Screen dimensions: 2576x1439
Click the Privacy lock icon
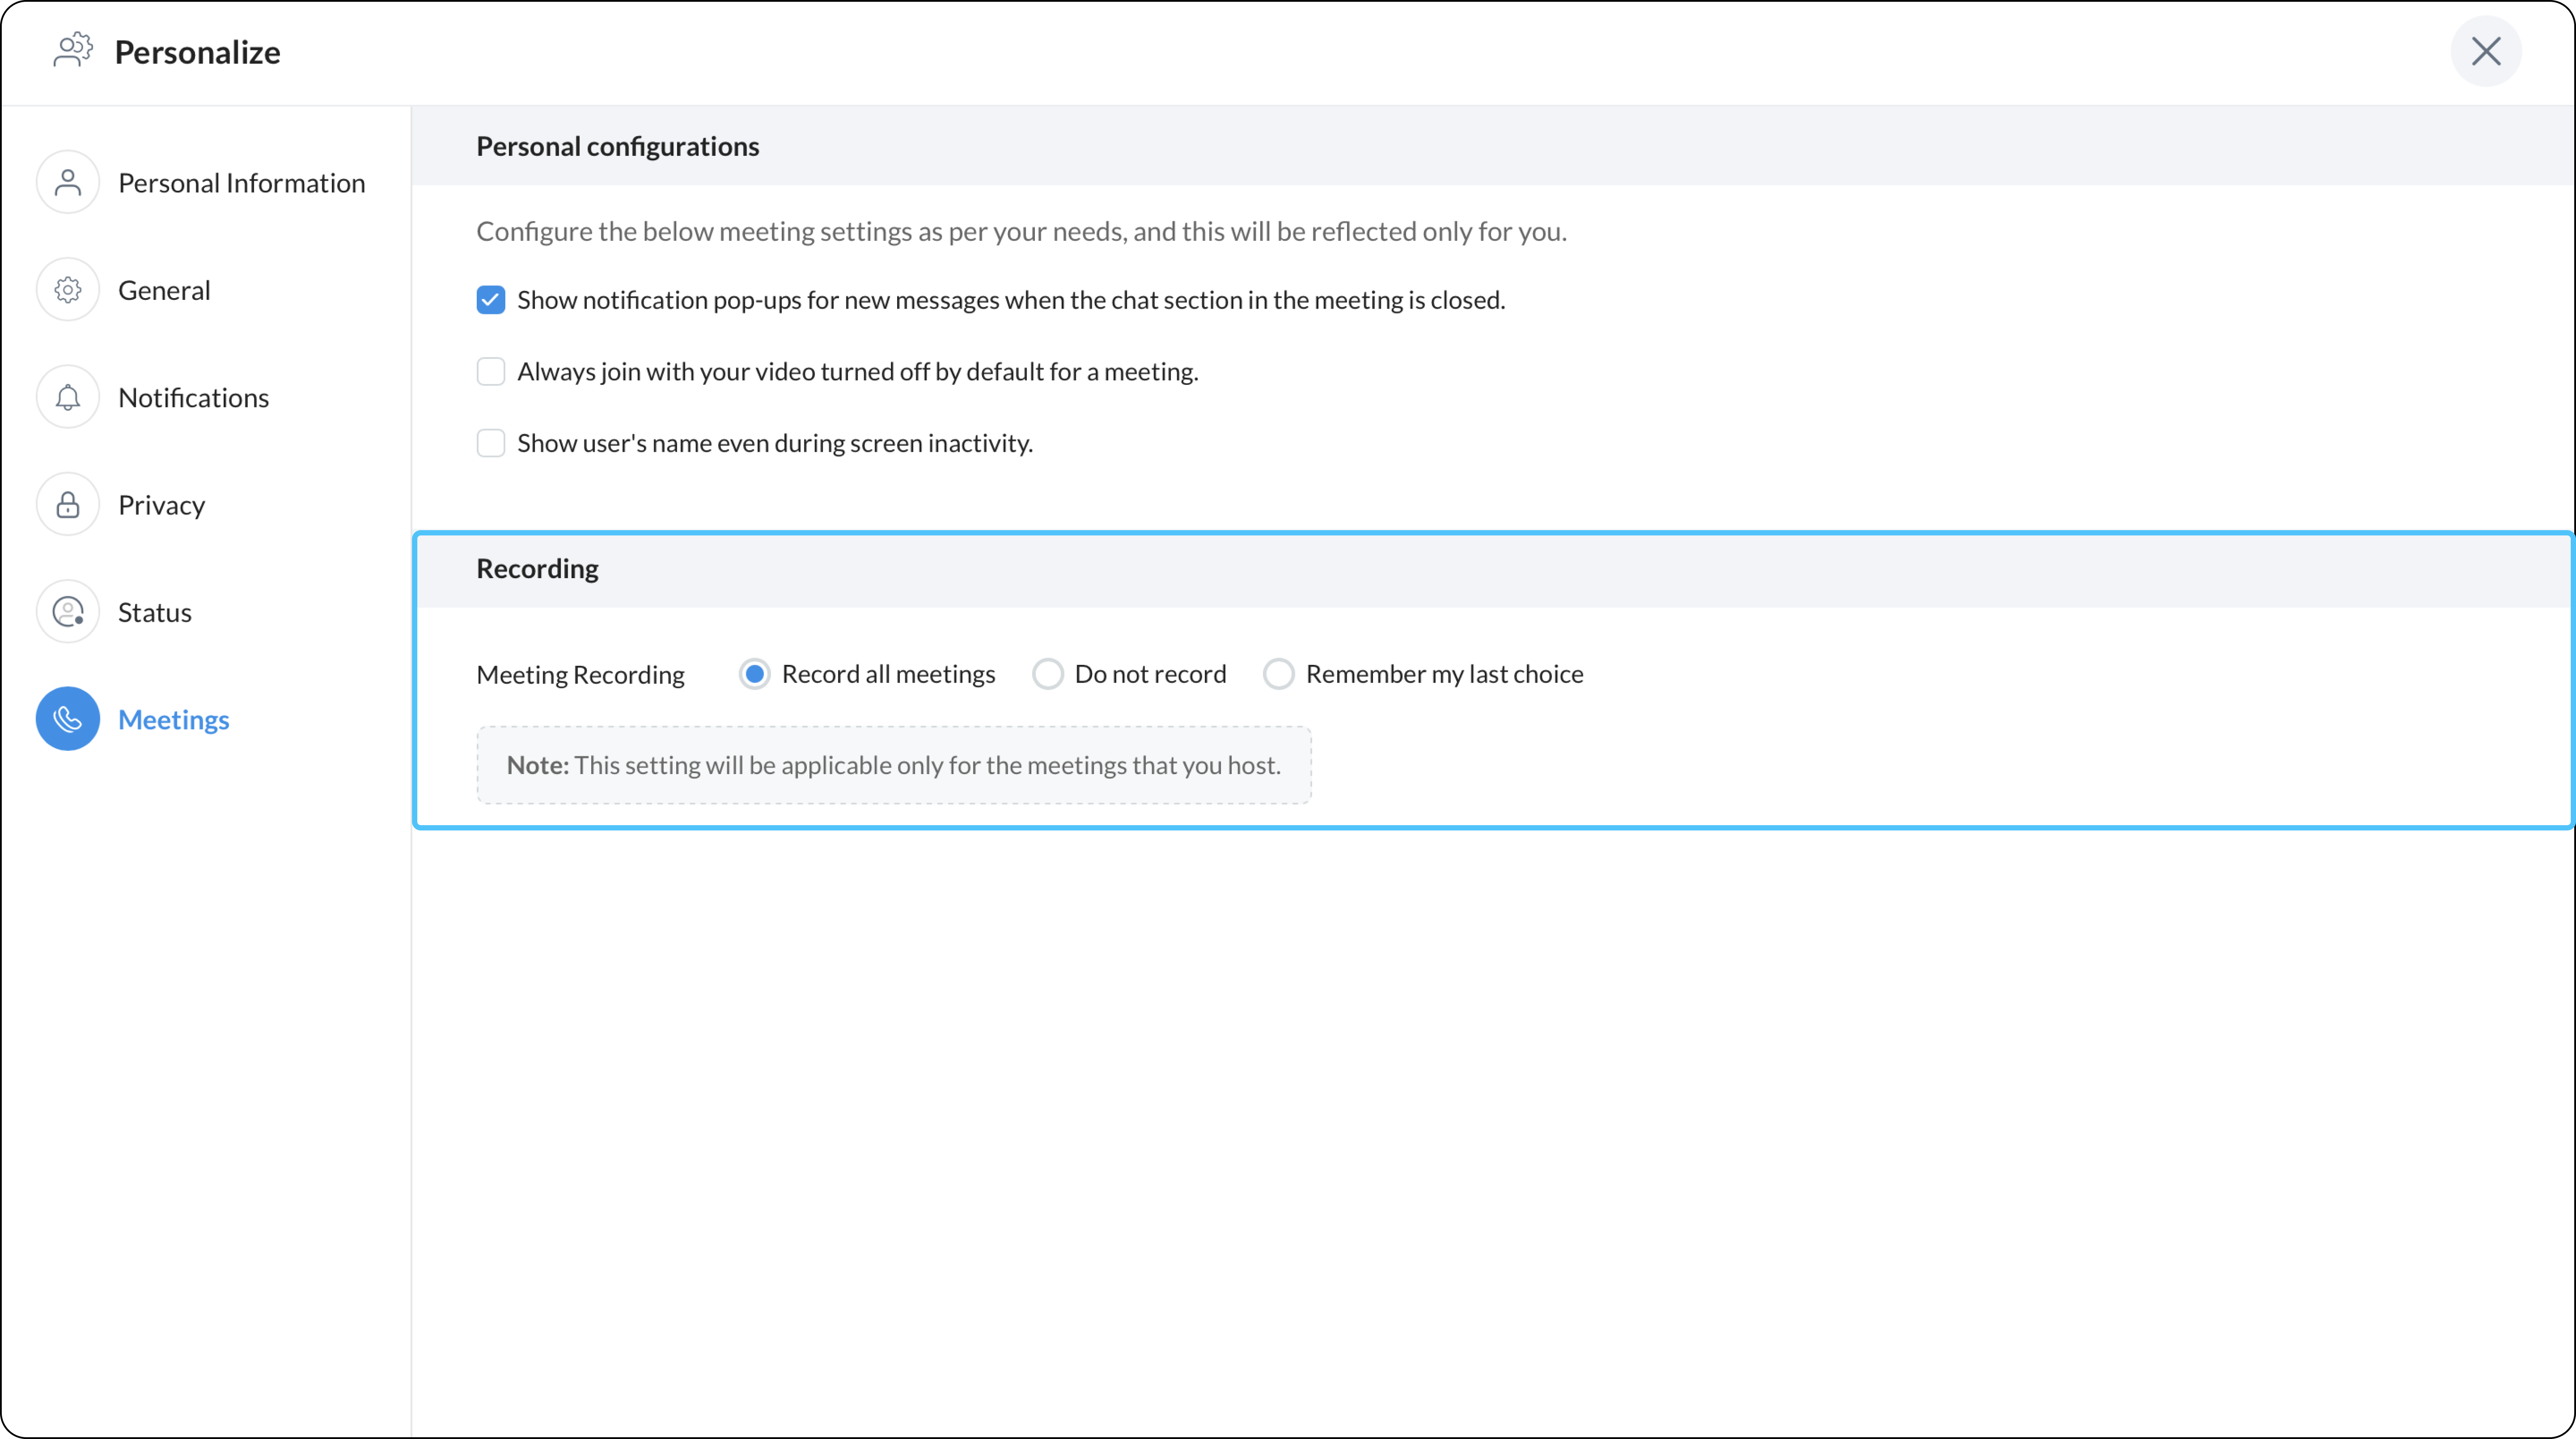click(68, 505)
